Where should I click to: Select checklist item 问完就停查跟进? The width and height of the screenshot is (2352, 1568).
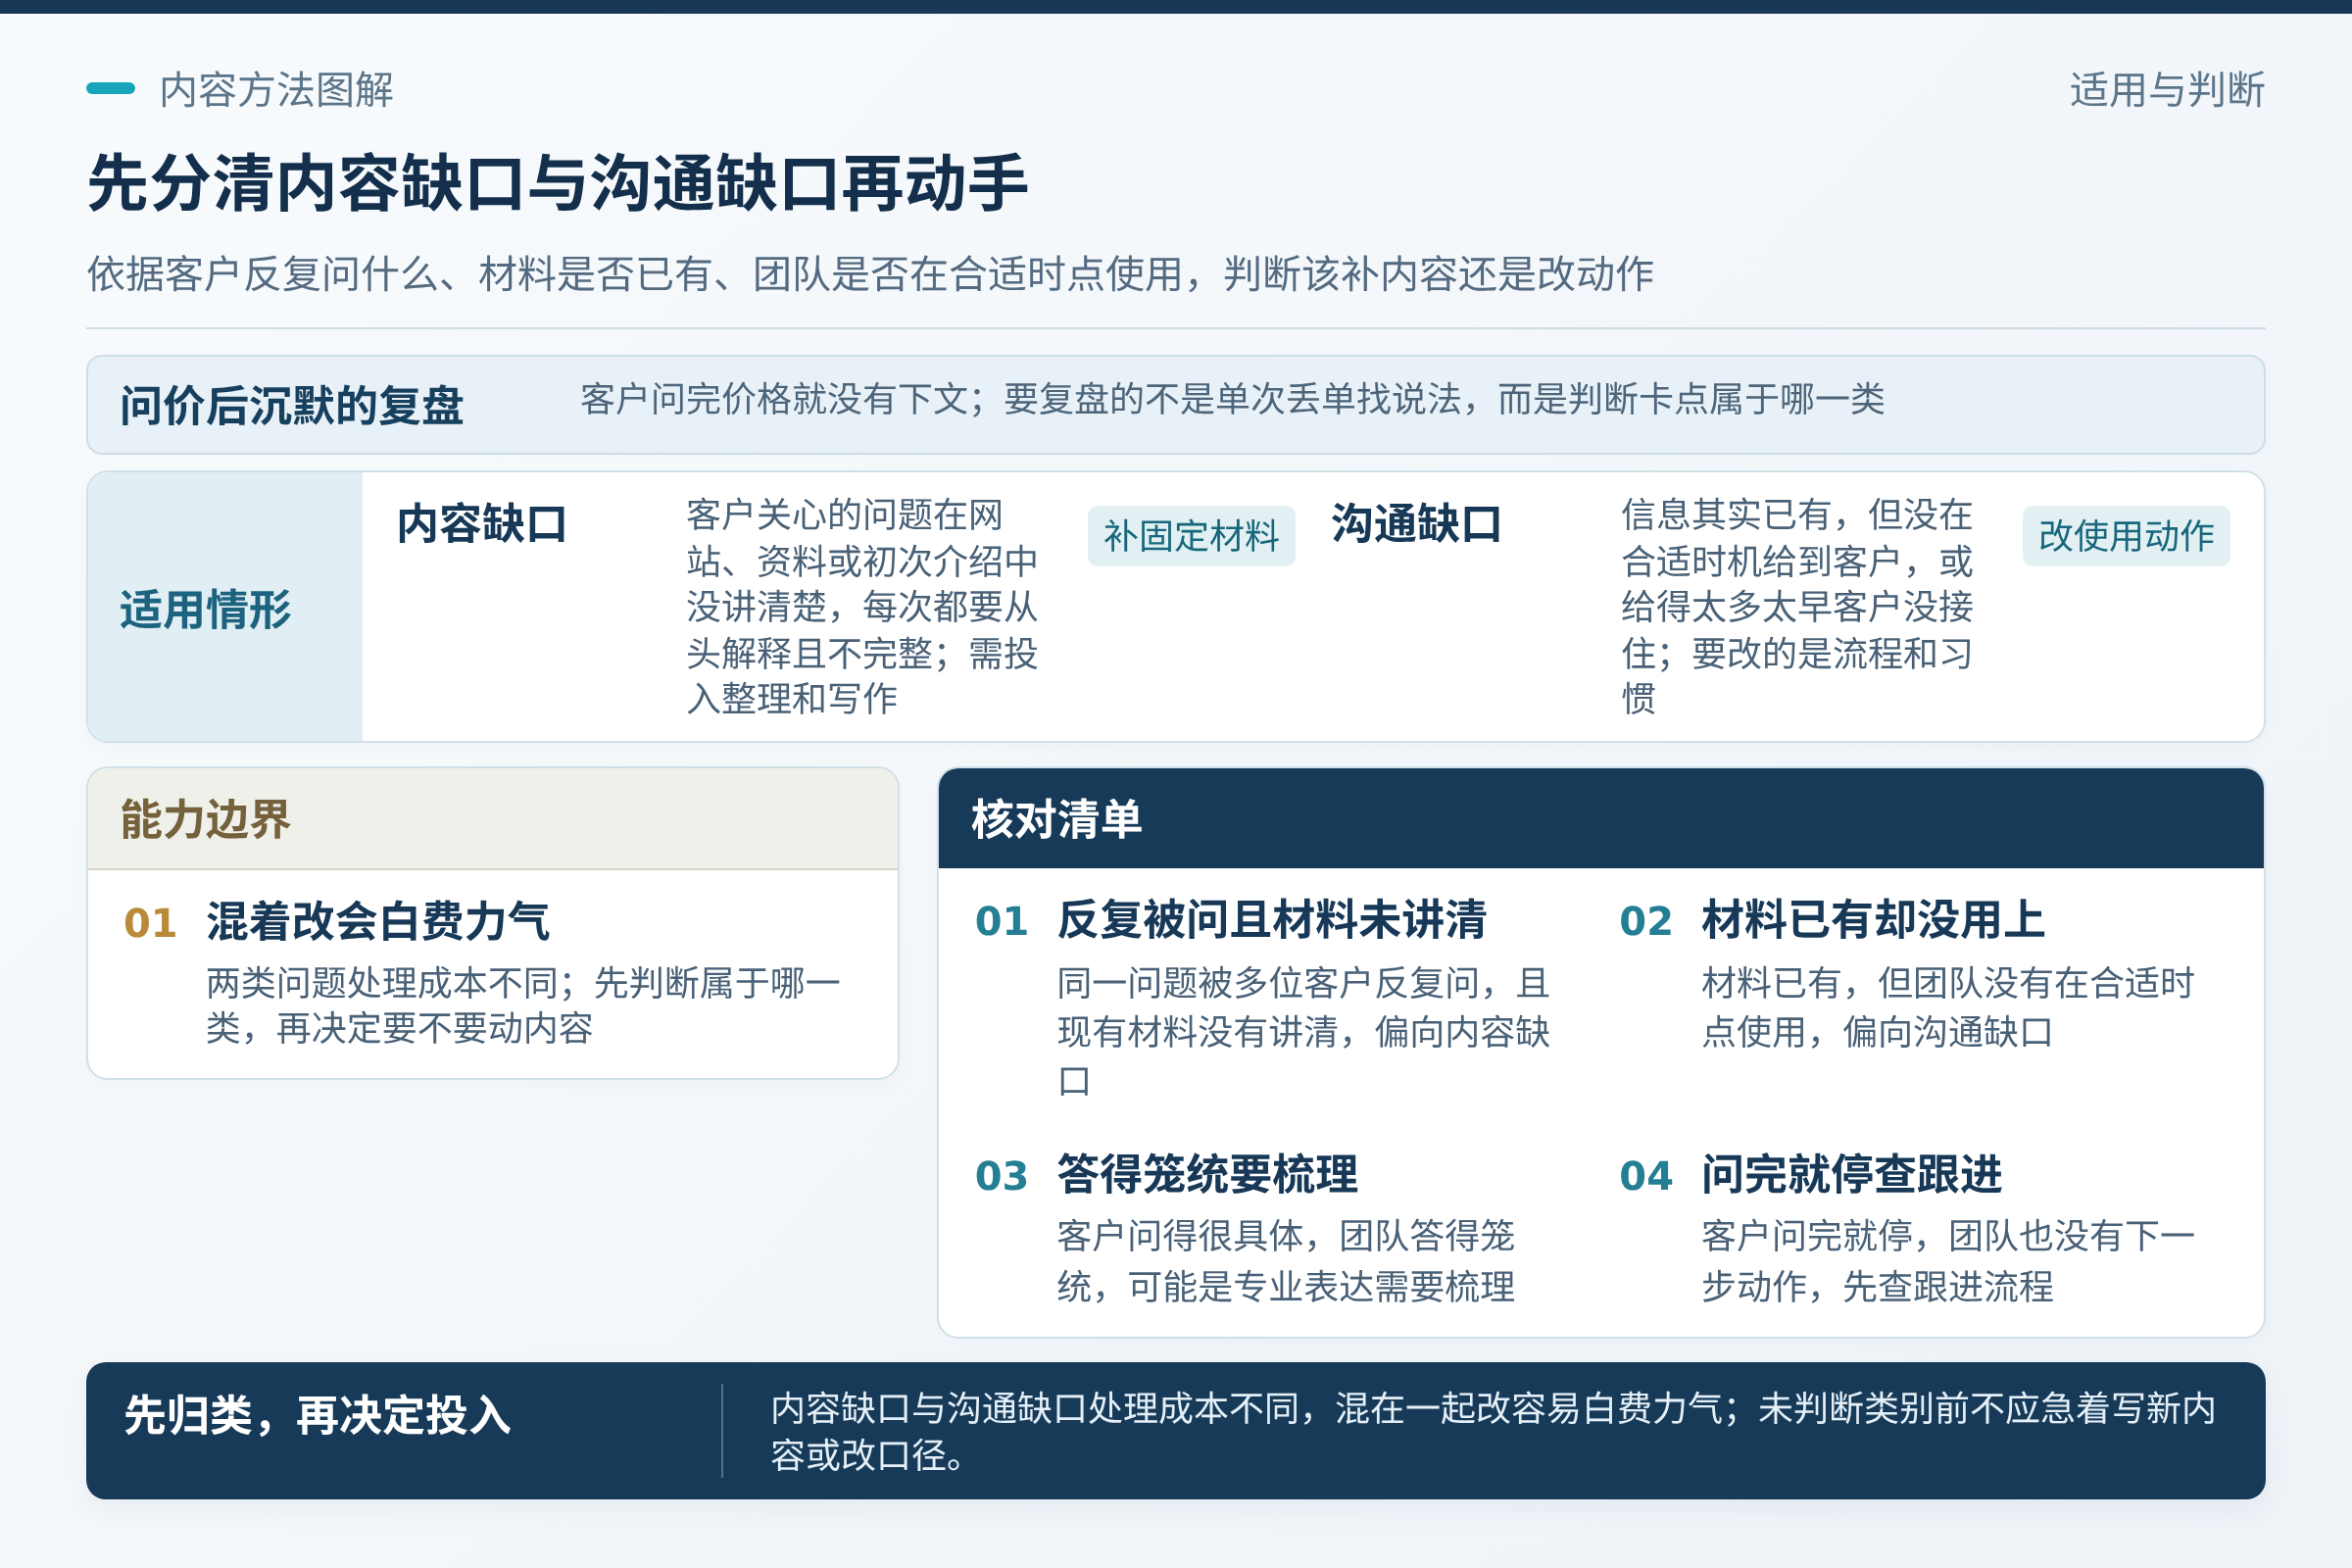click(x=1852, y=1174)
